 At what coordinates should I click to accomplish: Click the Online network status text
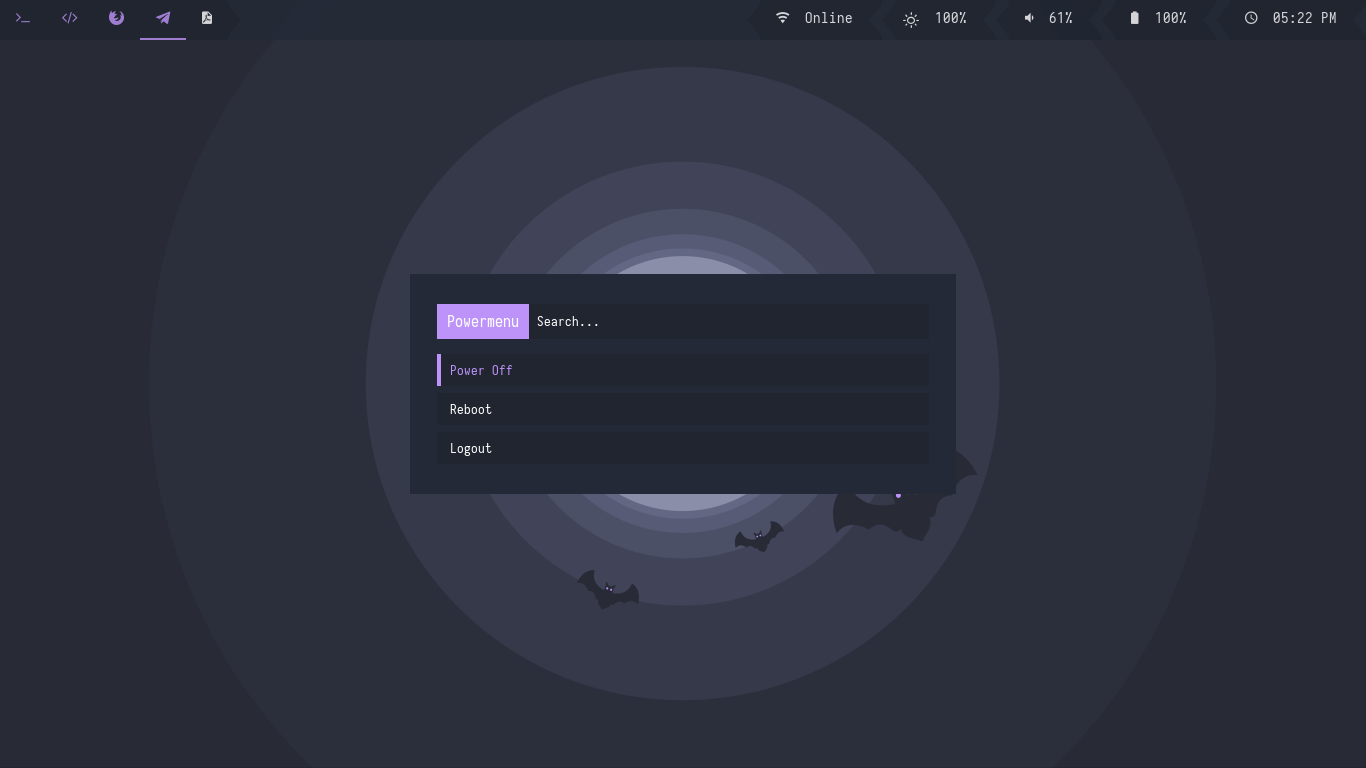(x=828, y=18)
